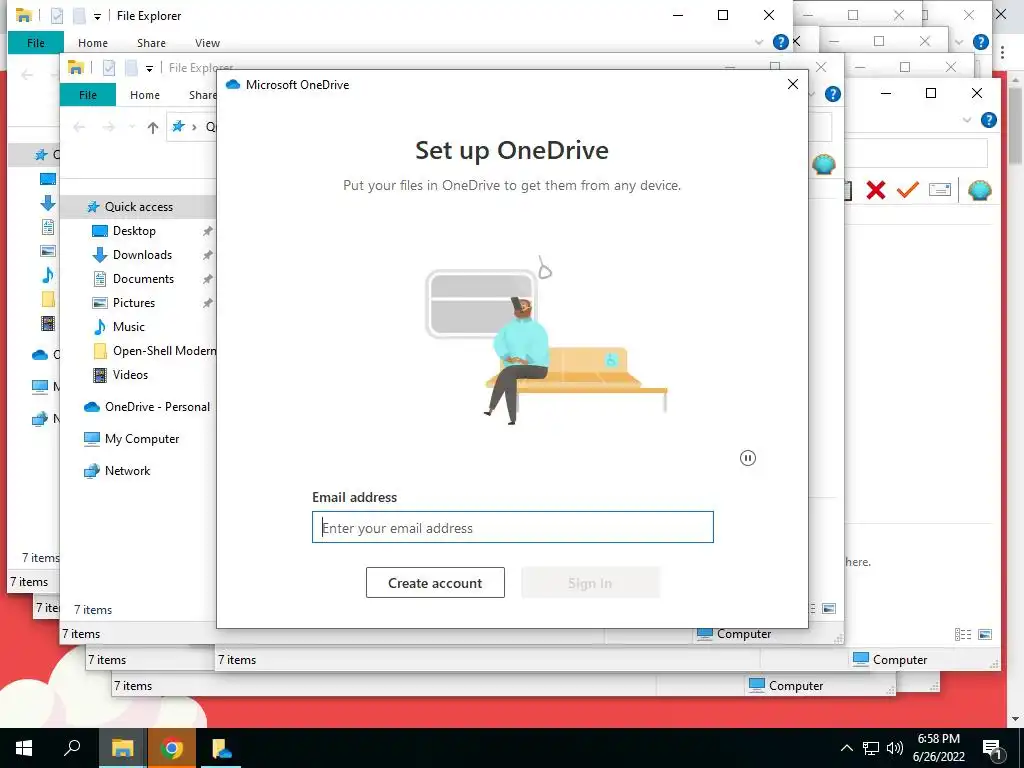Expand ribbon chevron beside active window's Help icon
The height and width of the screenshot is (768, 1024).
pos(759,42)
